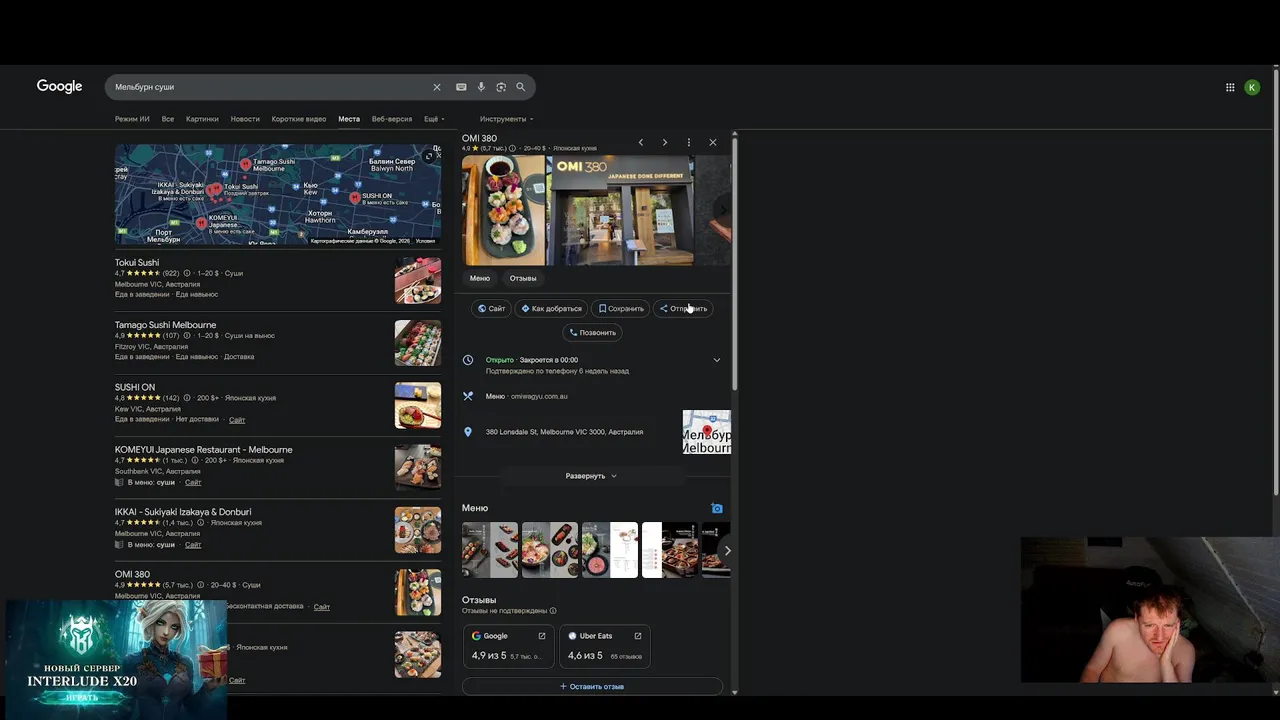
Task: Open the omiwagyu.com.au menu link
Action: 539,396
